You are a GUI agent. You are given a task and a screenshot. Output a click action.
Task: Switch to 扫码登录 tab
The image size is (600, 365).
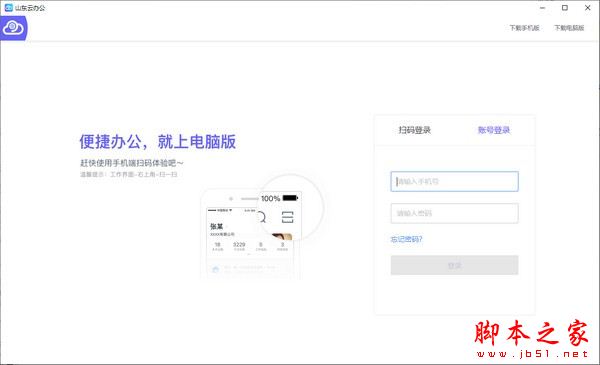pos(415,130)
